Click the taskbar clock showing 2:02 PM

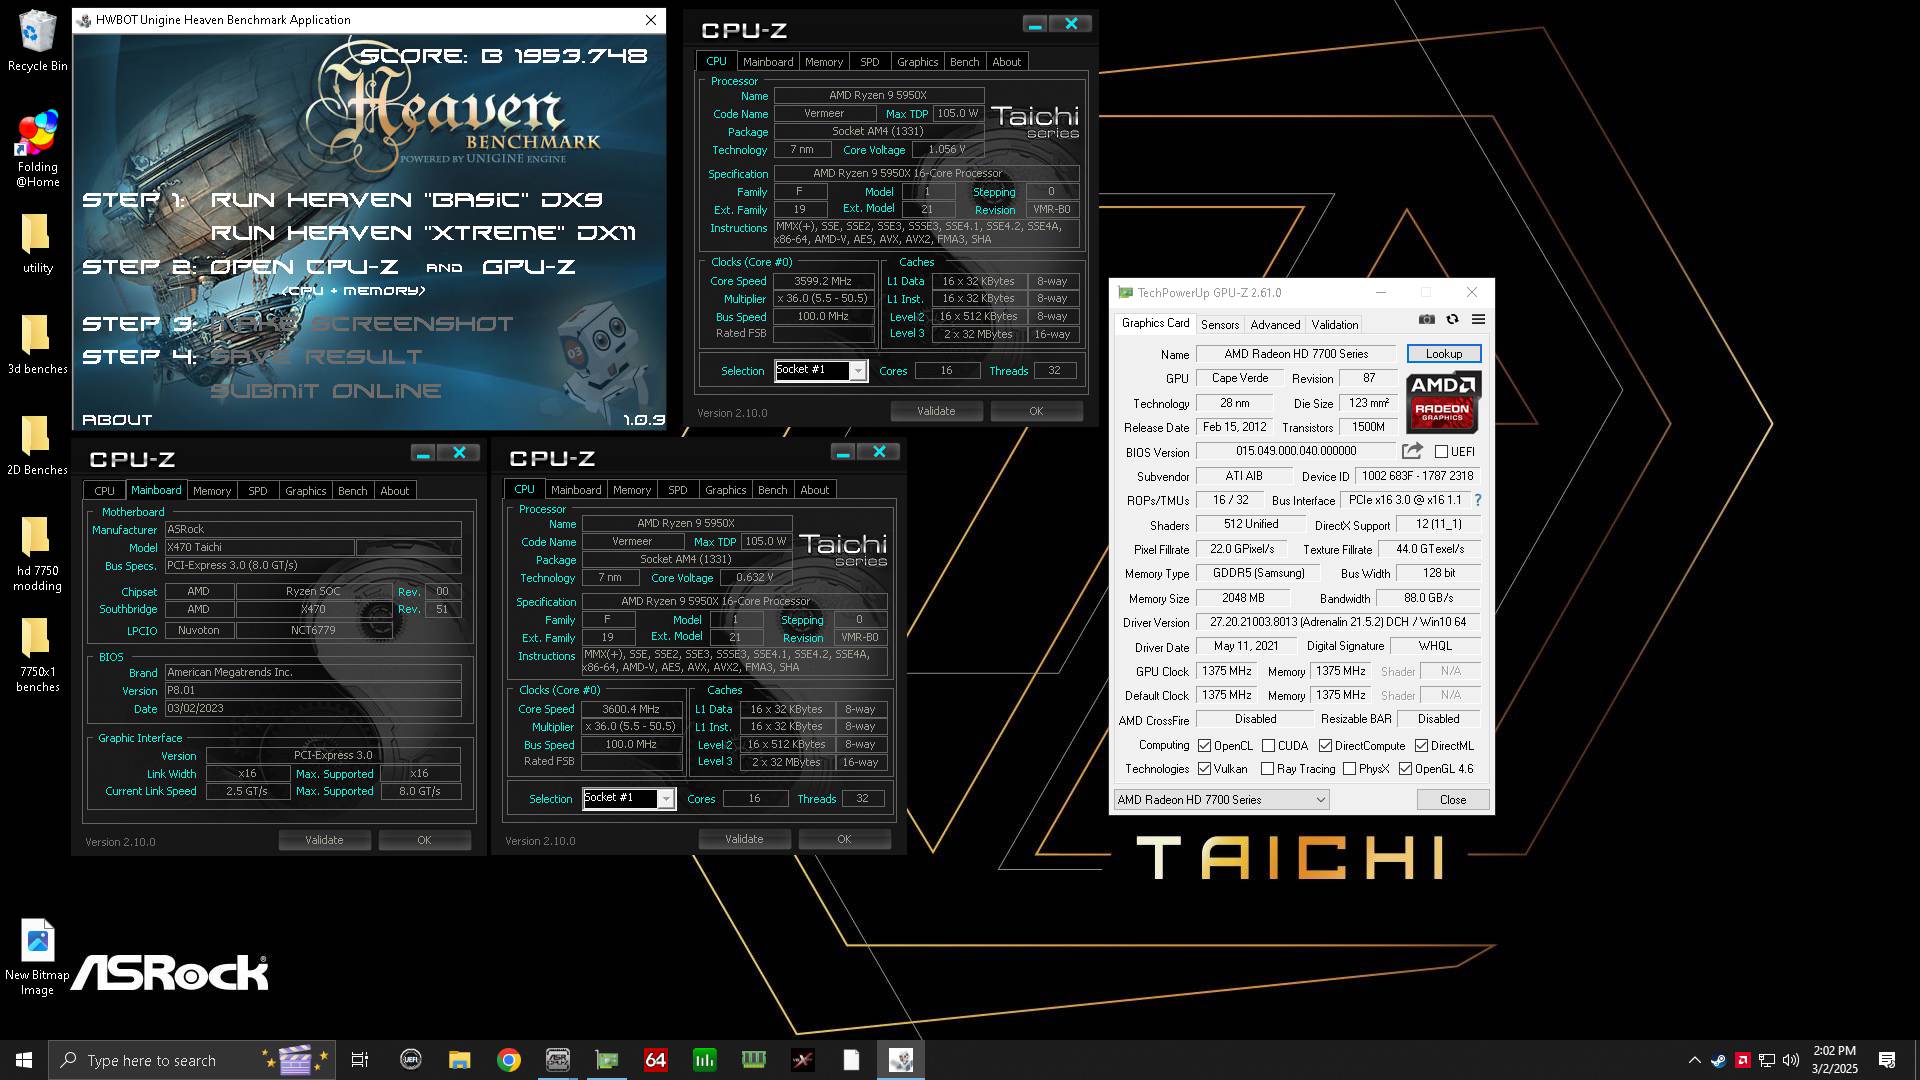coord(1834,1060)
